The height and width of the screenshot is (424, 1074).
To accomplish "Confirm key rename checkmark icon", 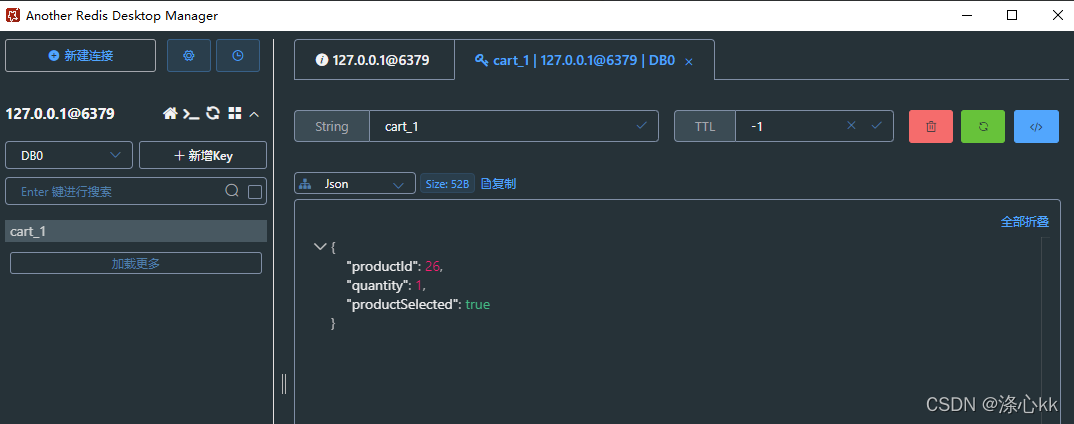I will click(642, 125).
